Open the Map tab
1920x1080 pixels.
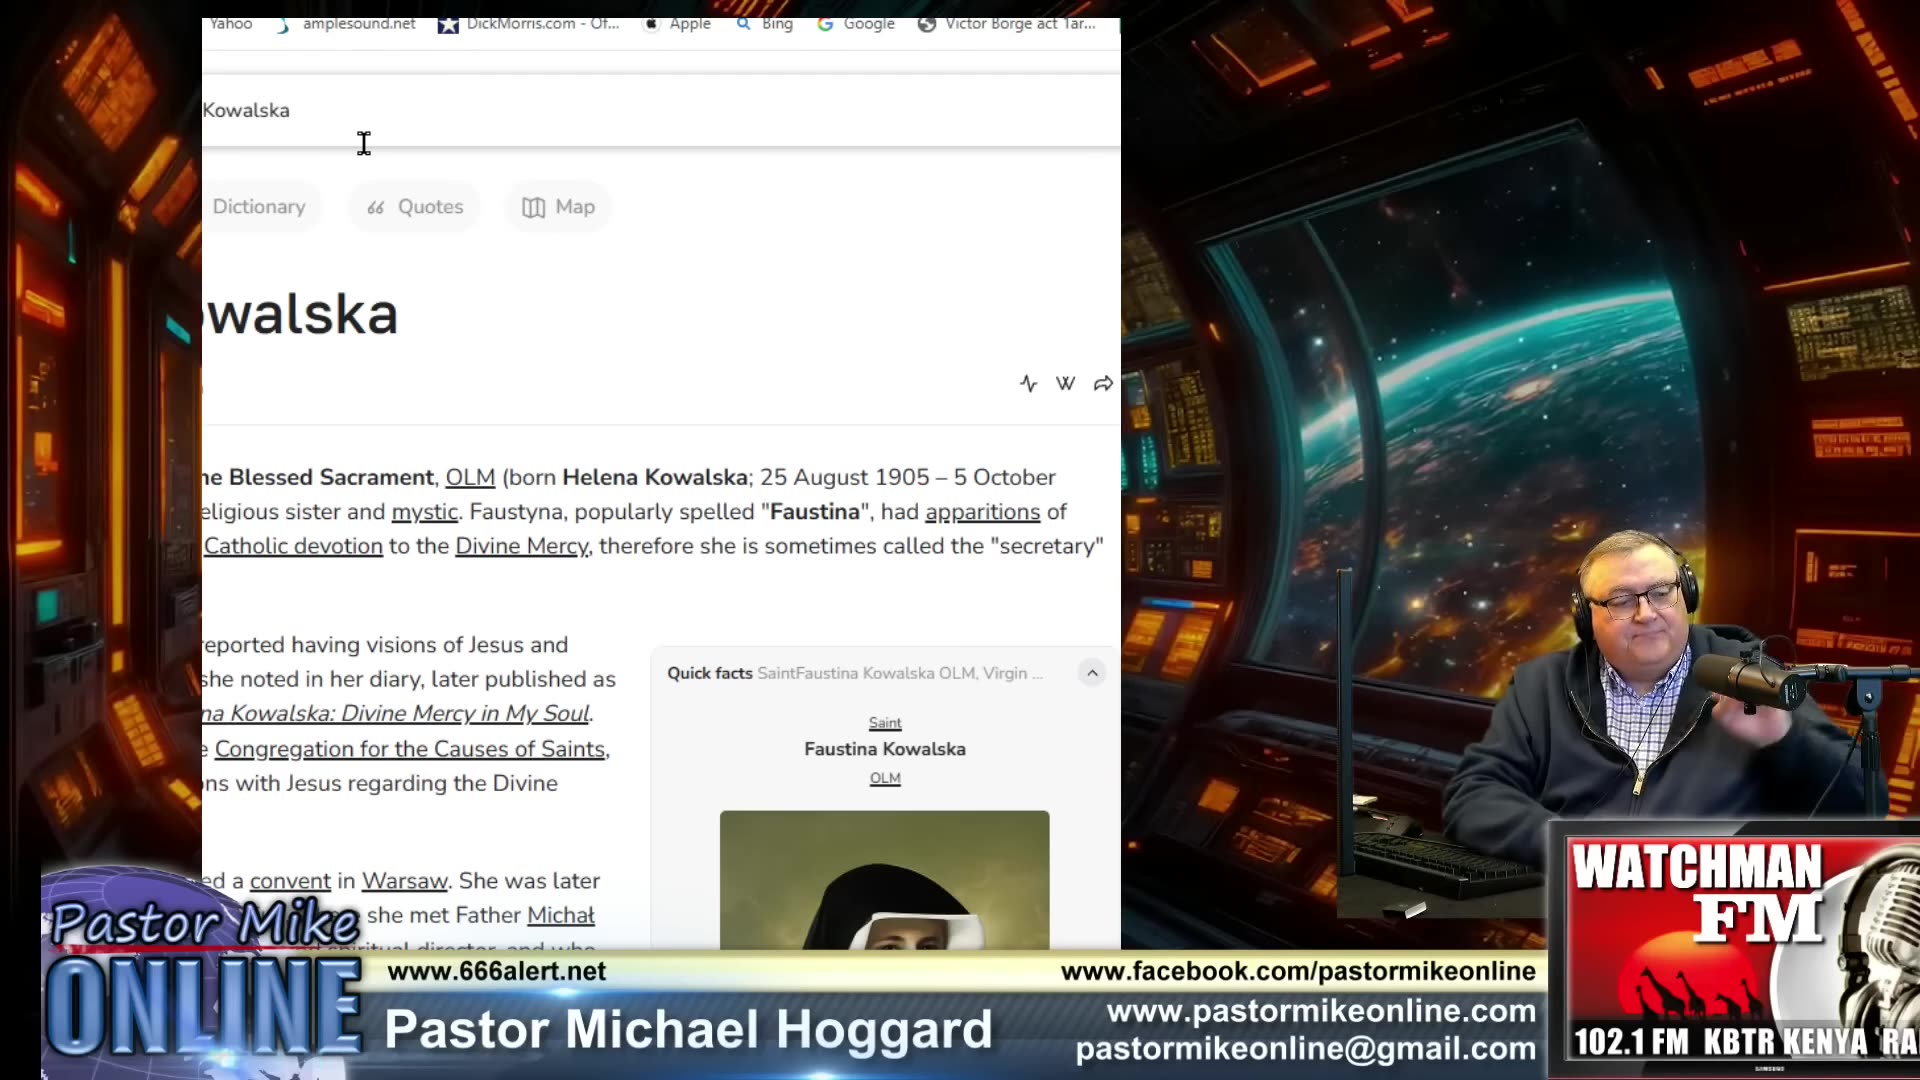pyautogui.click(x=558, y=207)
